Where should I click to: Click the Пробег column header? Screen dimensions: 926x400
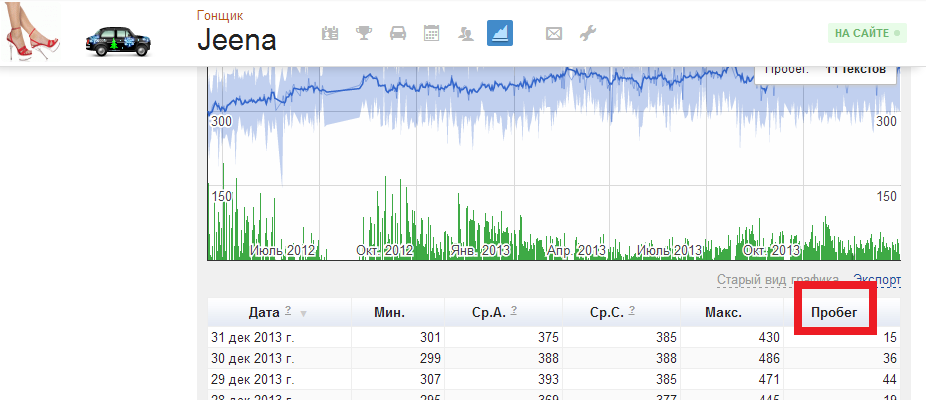(833, 313)
